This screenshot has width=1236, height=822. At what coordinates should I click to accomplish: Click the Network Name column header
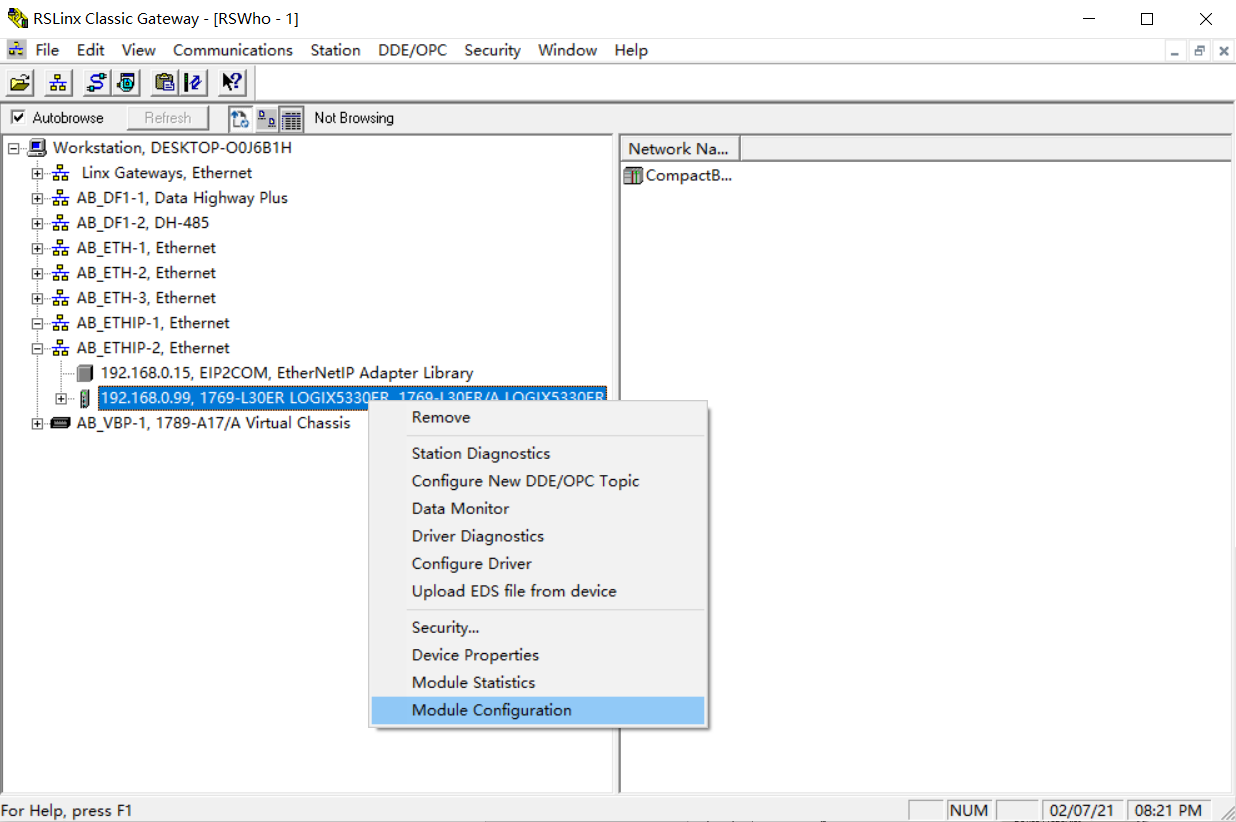pos(678,149)
